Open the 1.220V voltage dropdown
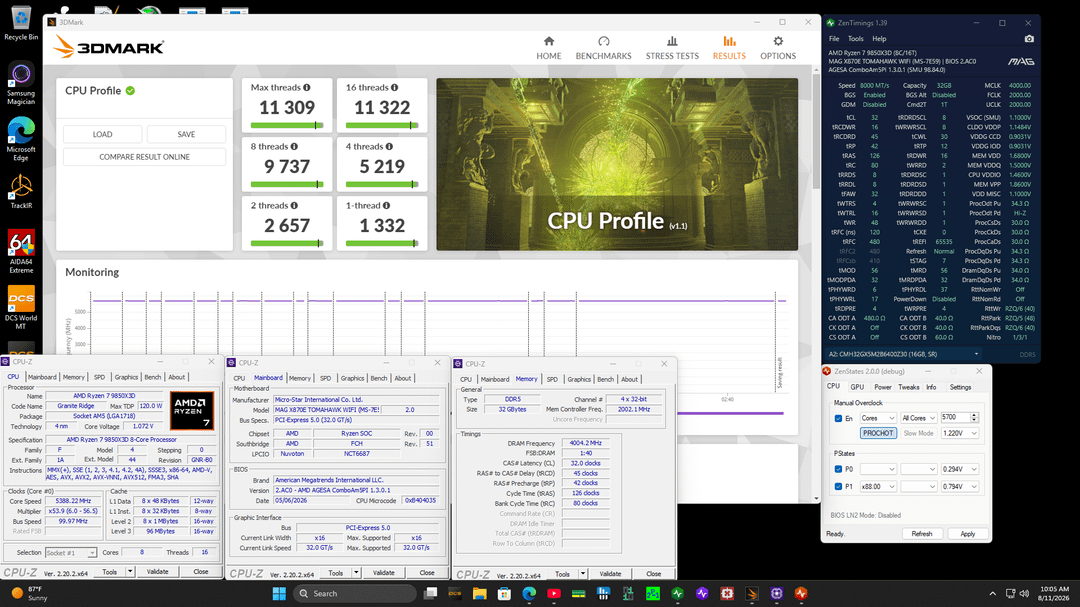Viewport: 1080px width, 607px height. tap(959, 433)
